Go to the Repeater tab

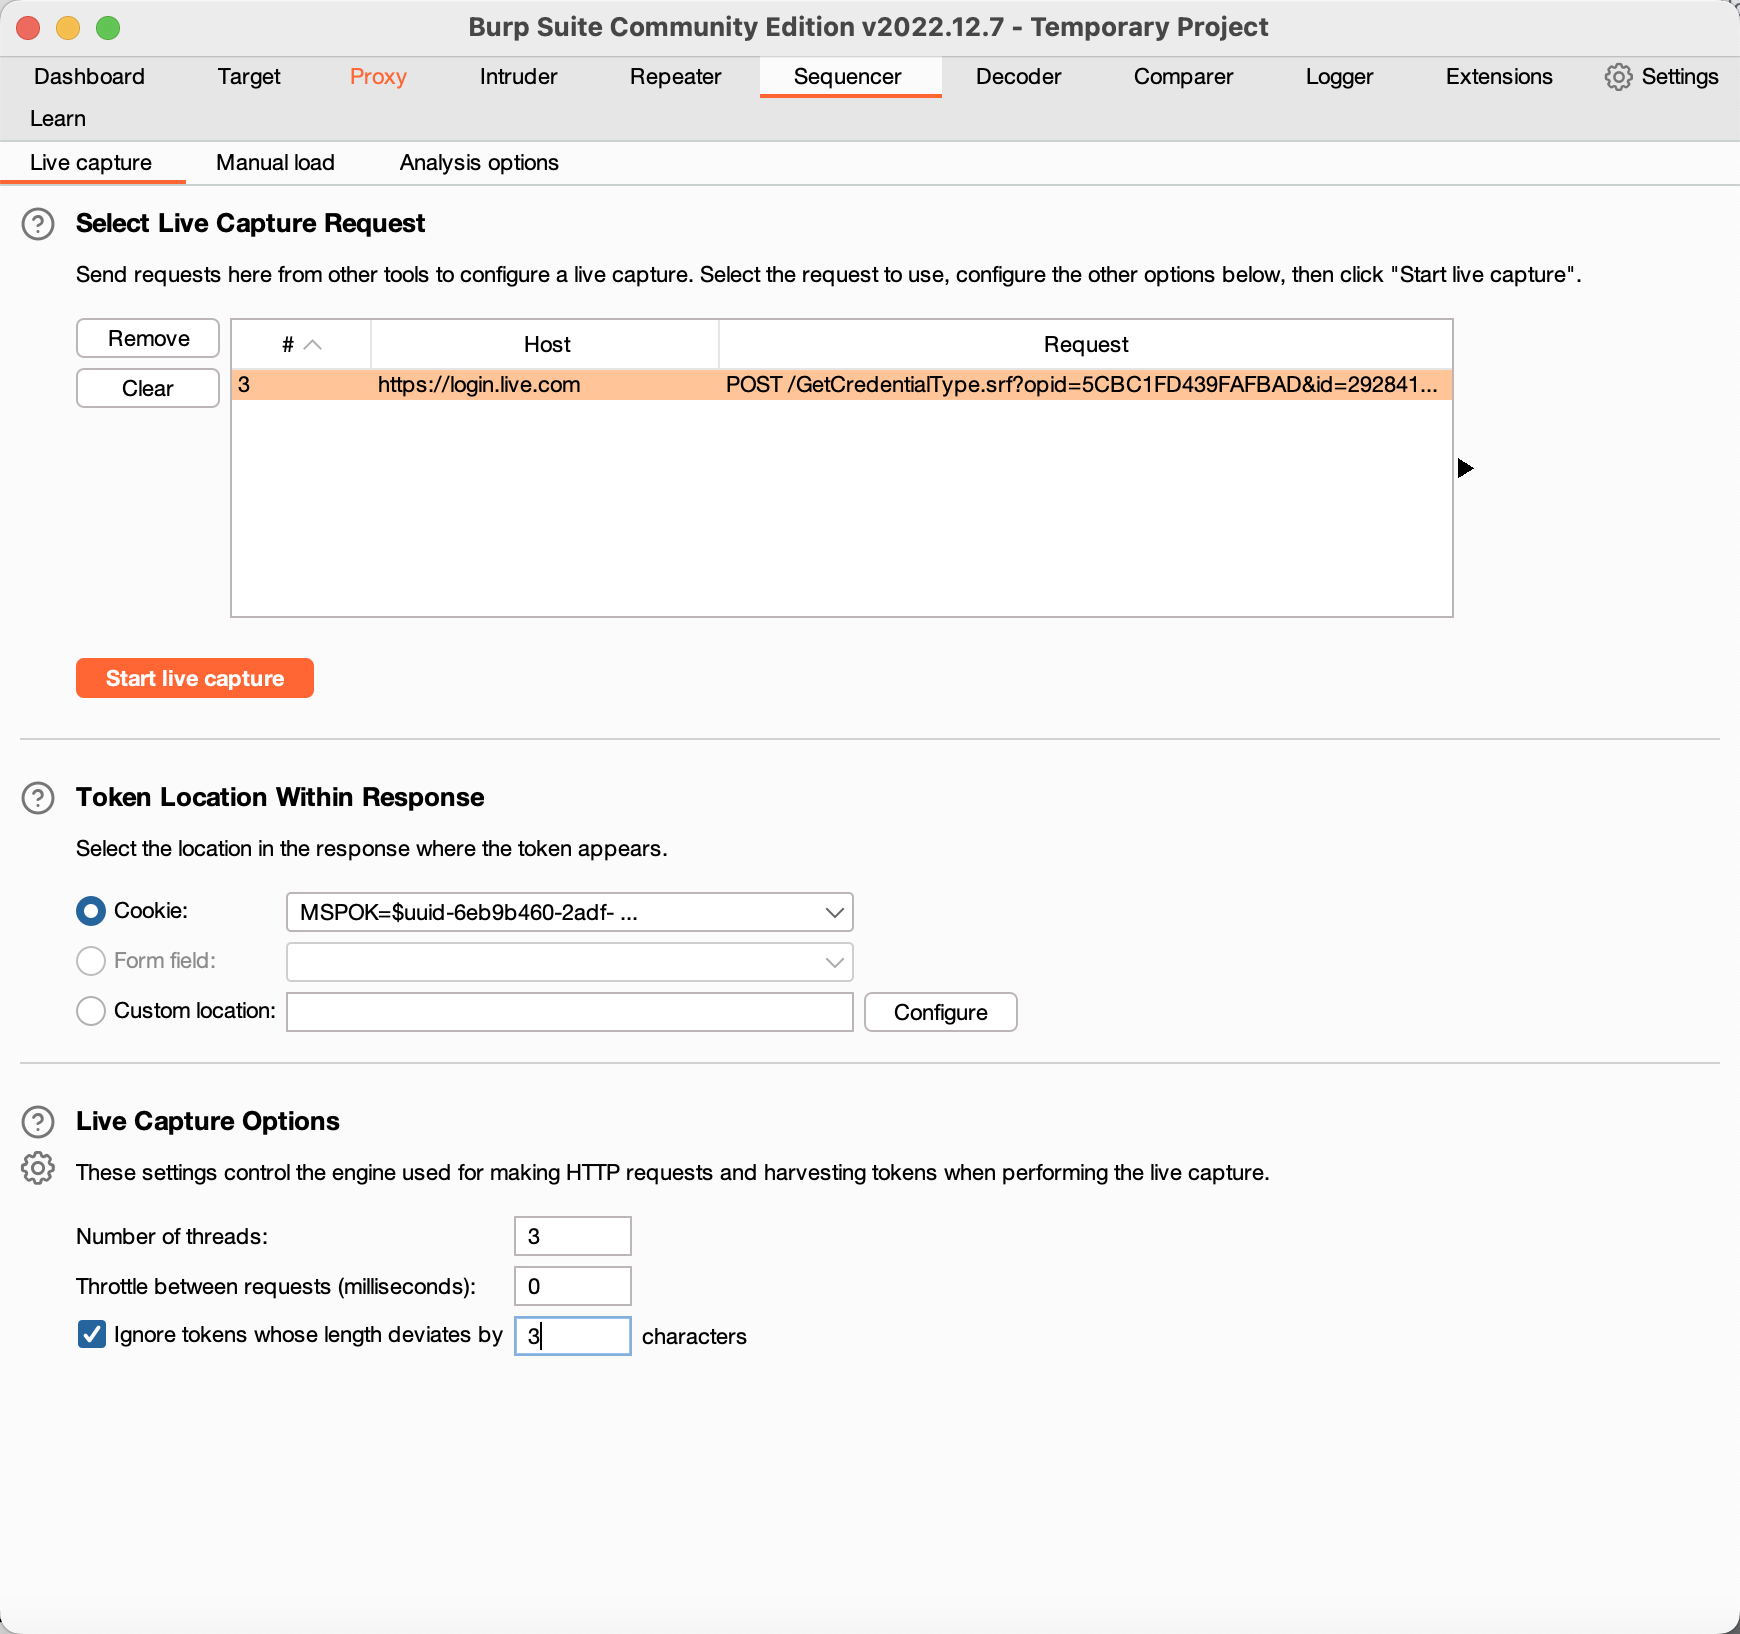[x=675, y=77]
